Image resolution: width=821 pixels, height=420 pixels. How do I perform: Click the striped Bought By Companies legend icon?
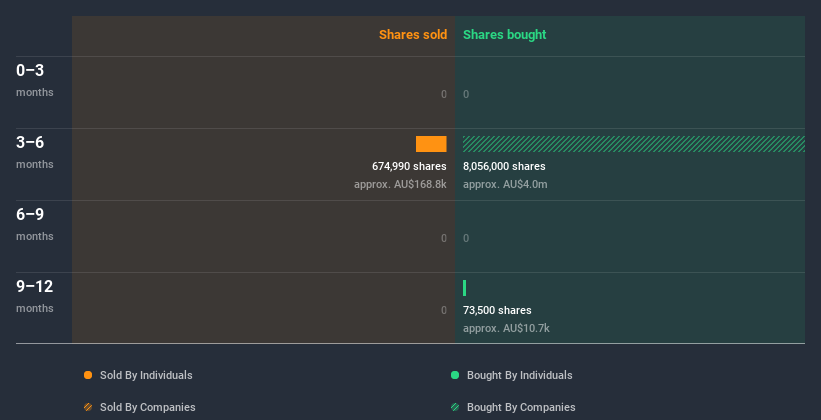pos(455,407)
